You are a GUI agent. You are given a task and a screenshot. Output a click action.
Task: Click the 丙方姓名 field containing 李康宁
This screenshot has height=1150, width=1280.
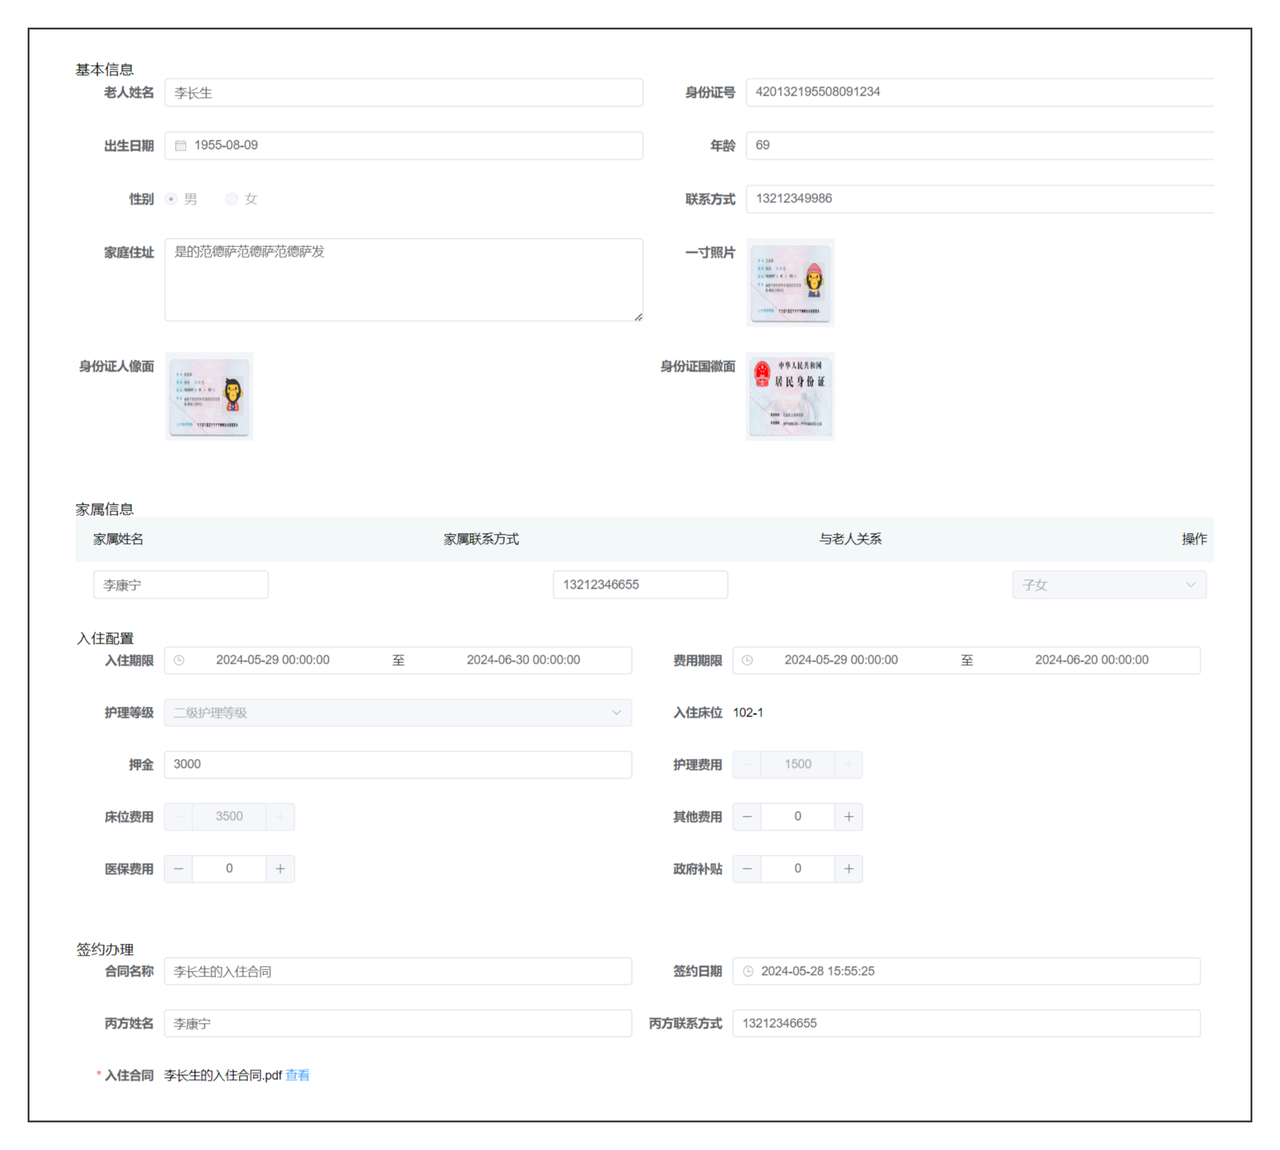pos(398,1023)
